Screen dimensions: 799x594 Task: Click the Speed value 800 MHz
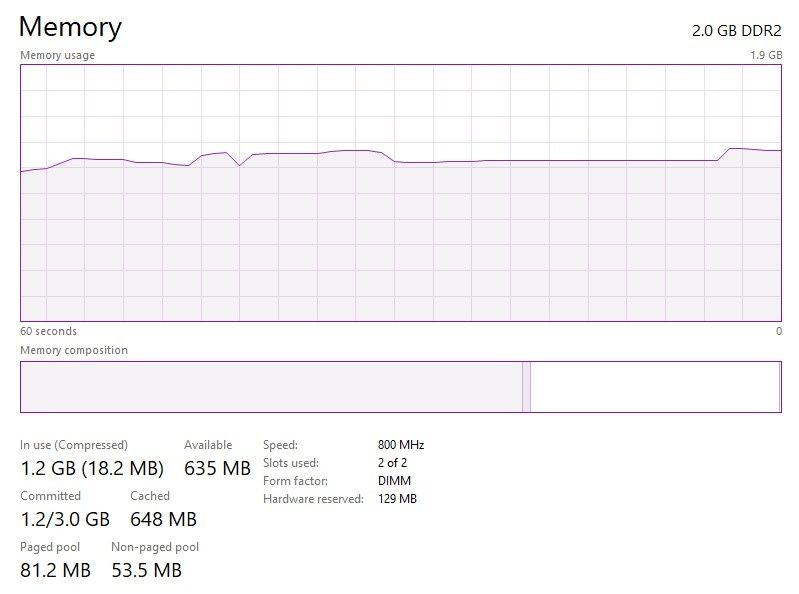pos(401,445)
